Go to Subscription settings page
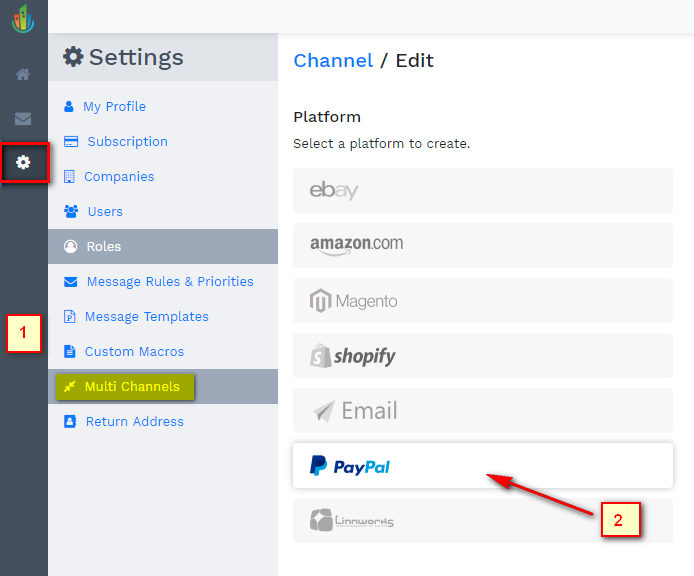This screenshot has width=694, height=576. [127, 142]
